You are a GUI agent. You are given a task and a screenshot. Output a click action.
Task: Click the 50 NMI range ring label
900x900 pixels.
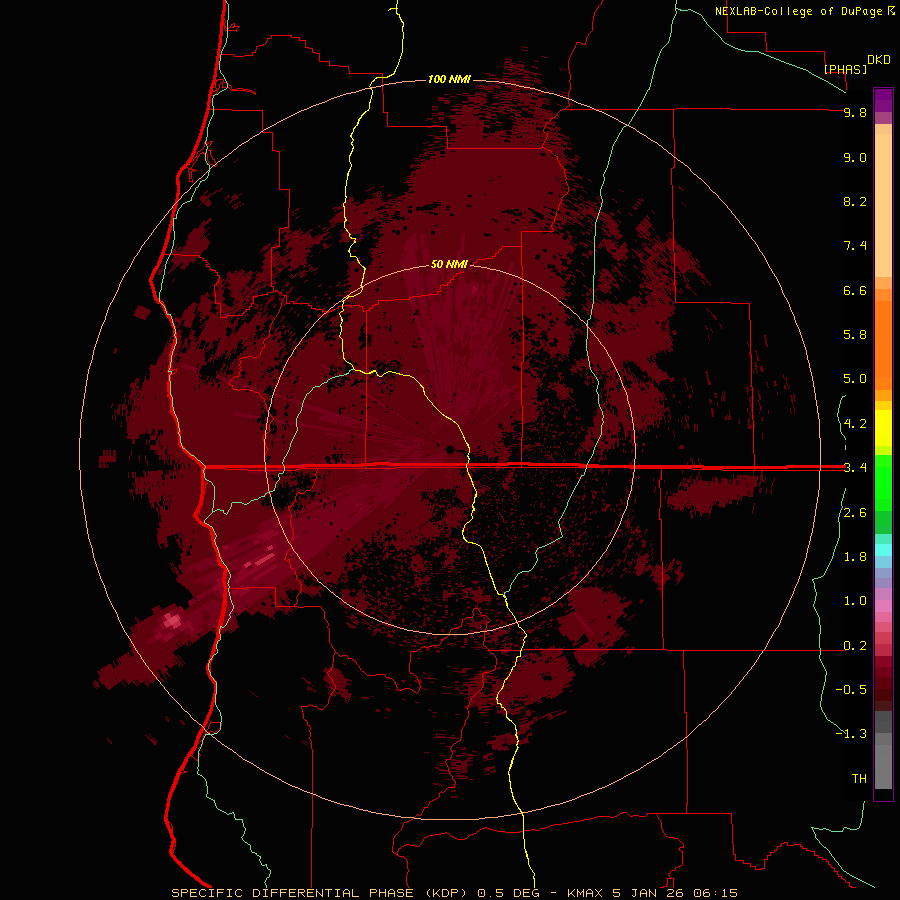click(449, 264)
